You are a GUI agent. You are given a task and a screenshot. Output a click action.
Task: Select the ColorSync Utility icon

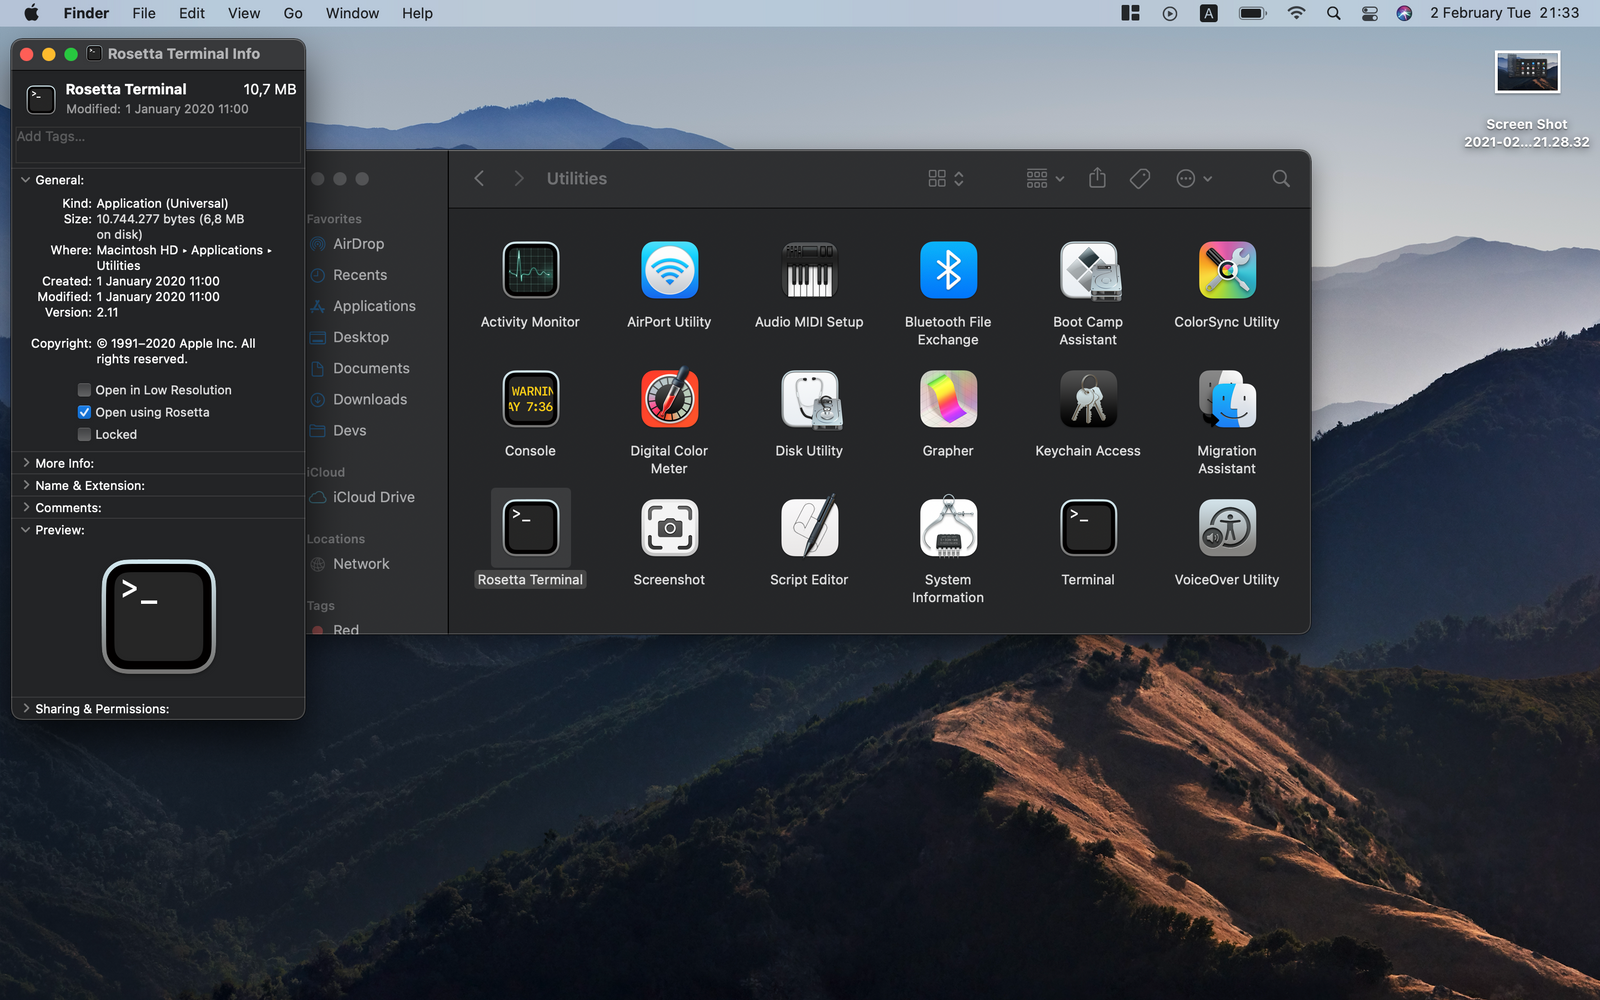(x=1227, y=270)
